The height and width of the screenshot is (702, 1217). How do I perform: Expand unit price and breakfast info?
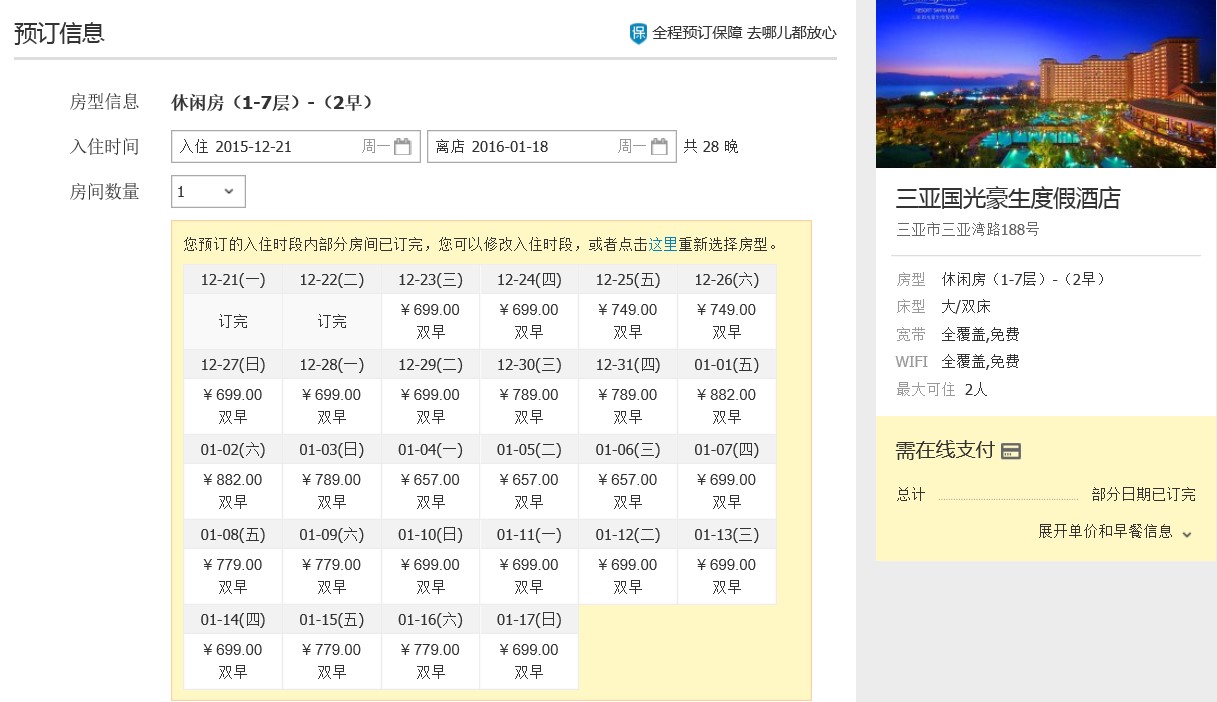tap(1115, 532)
